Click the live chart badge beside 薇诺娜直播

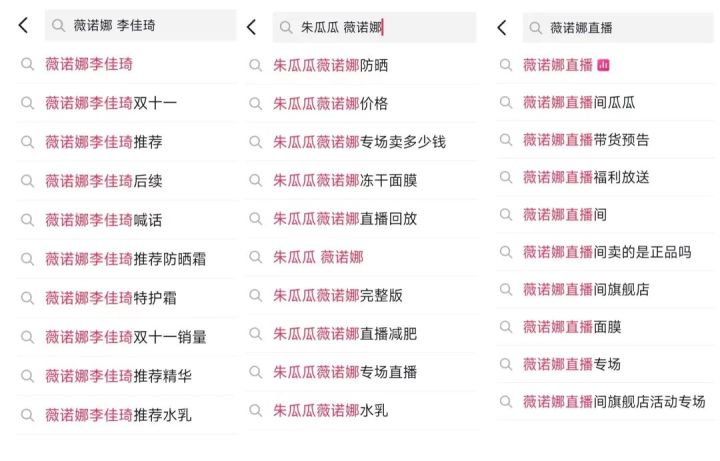click(603, 65)
